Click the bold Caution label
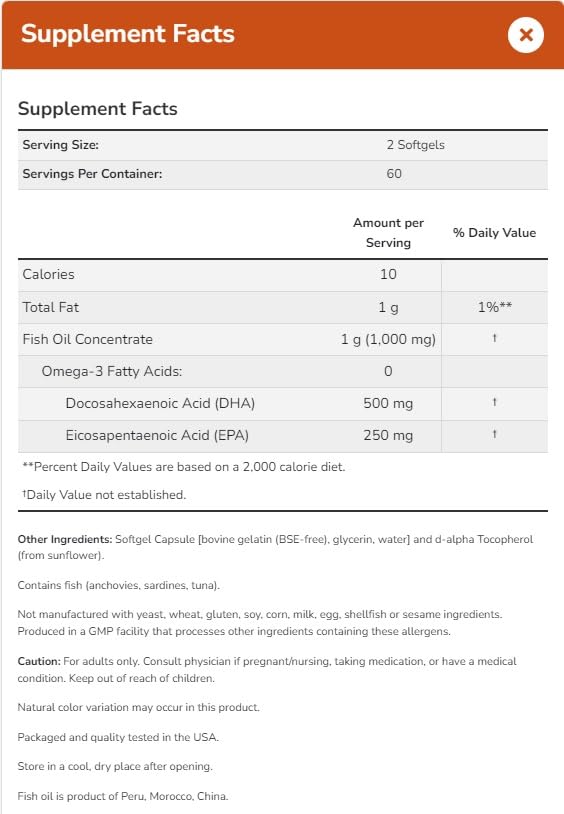 click(39, 661)
